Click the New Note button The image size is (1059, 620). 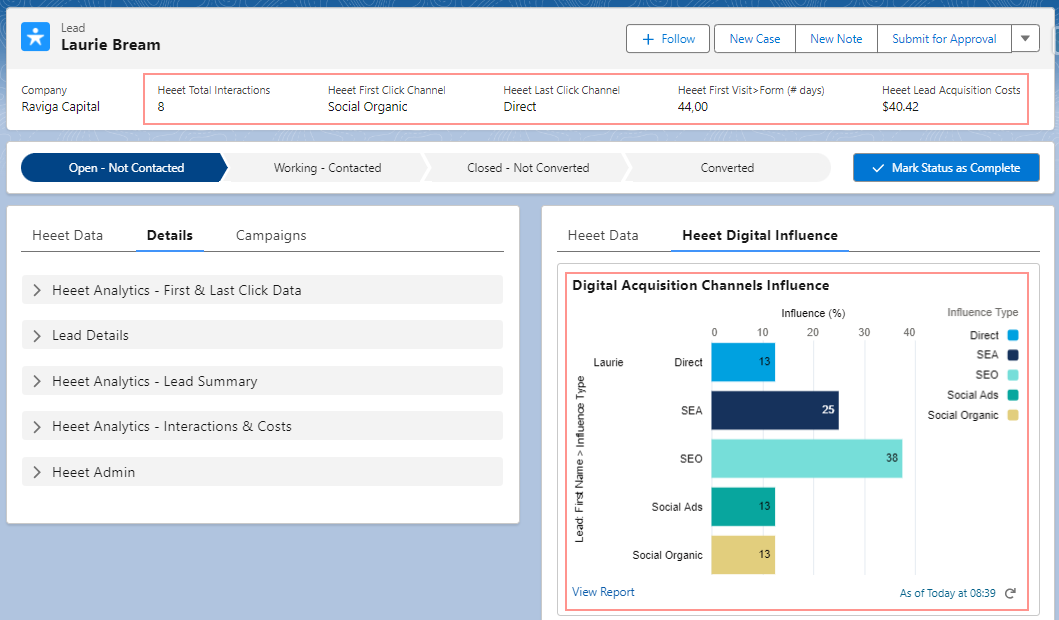point(836,39)
